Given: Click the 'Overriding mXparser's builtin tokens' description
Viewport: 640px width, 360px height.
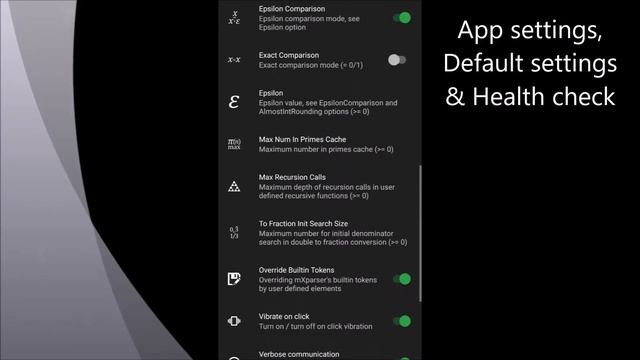Looking at the screenshot, I should click(x=318, y=284).
